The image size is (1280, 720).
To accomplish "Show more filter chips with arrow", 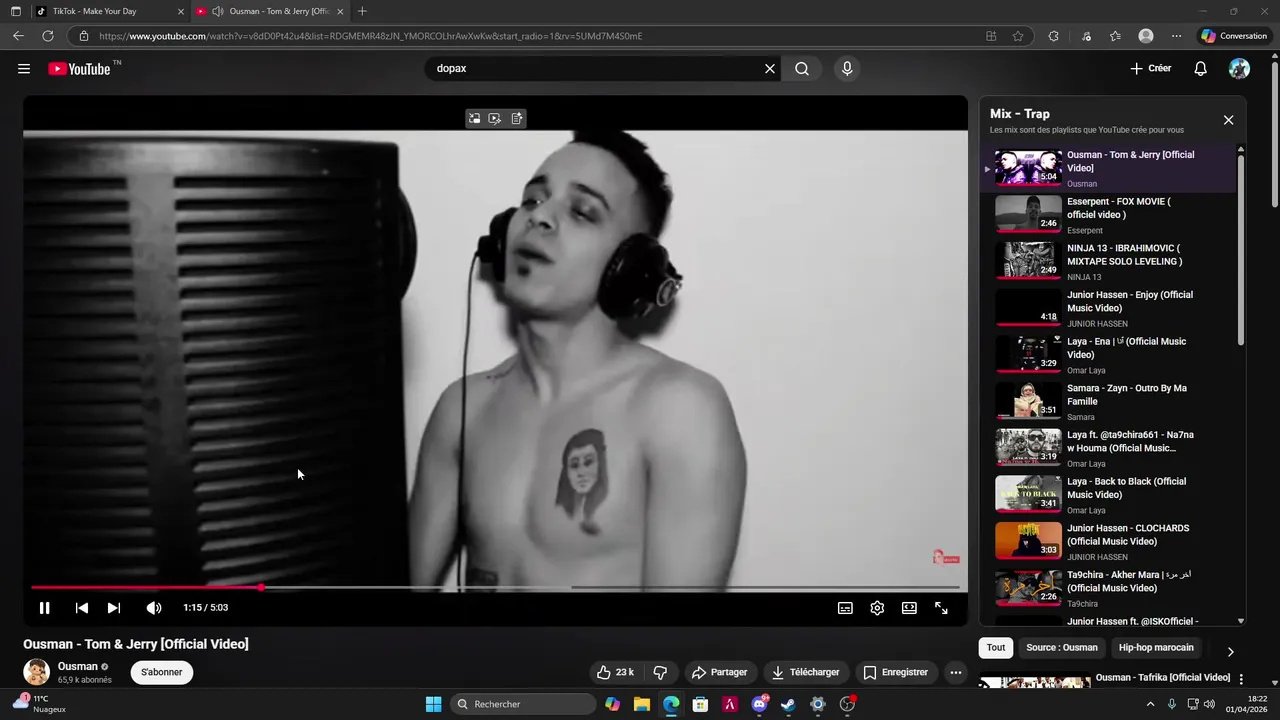I will (1231, 651).
